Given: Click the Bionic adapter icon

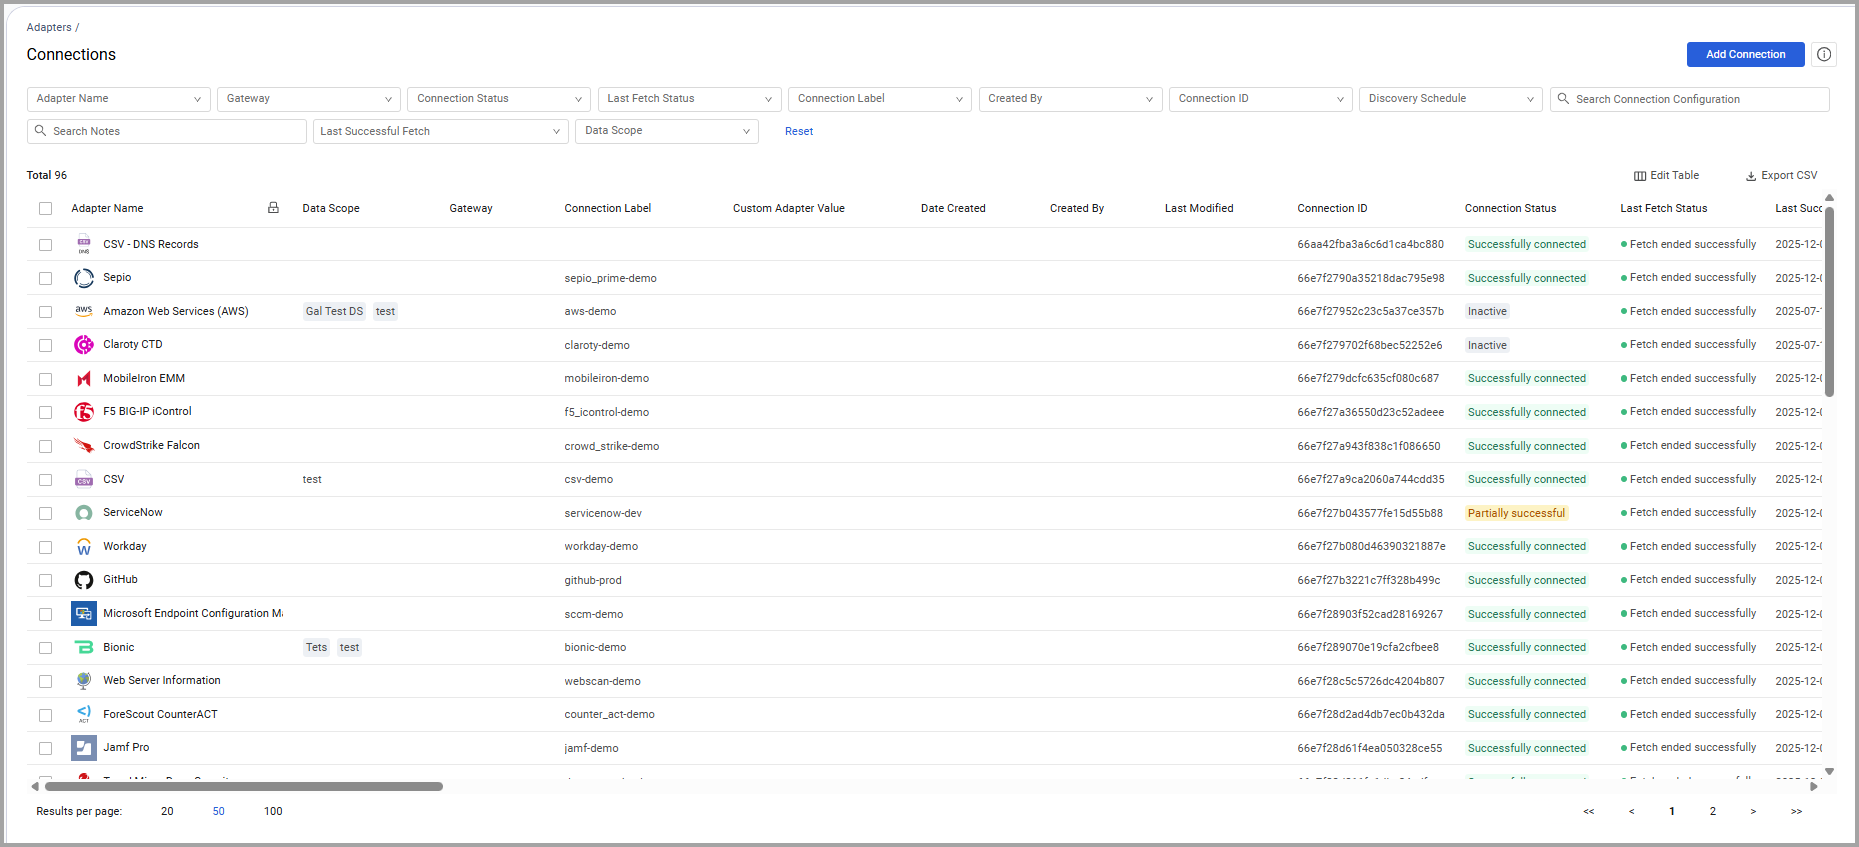Looking at the screenshot, I should tap(84, 648).
